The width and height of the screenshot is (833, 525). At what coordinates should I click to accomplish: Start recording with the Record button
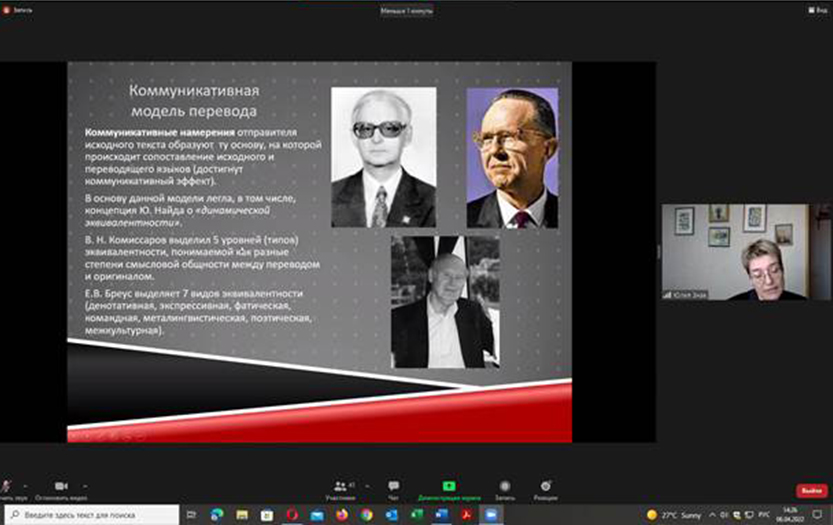tap(504, 487)
